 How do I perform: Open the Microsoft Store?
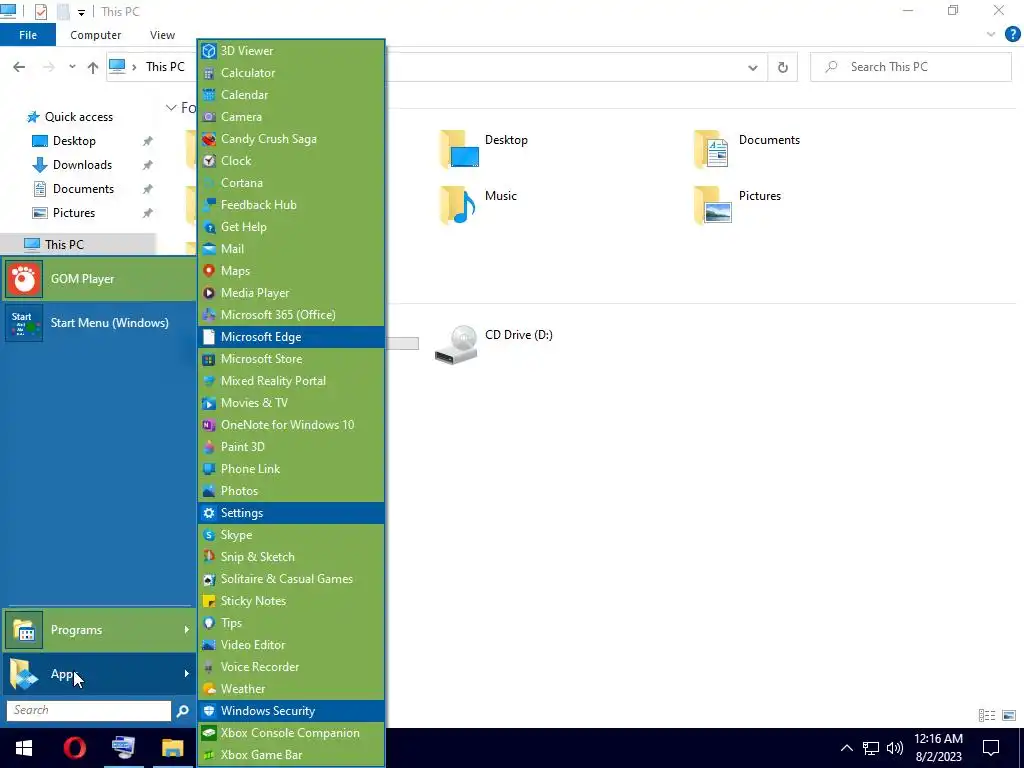click(291, 359)
